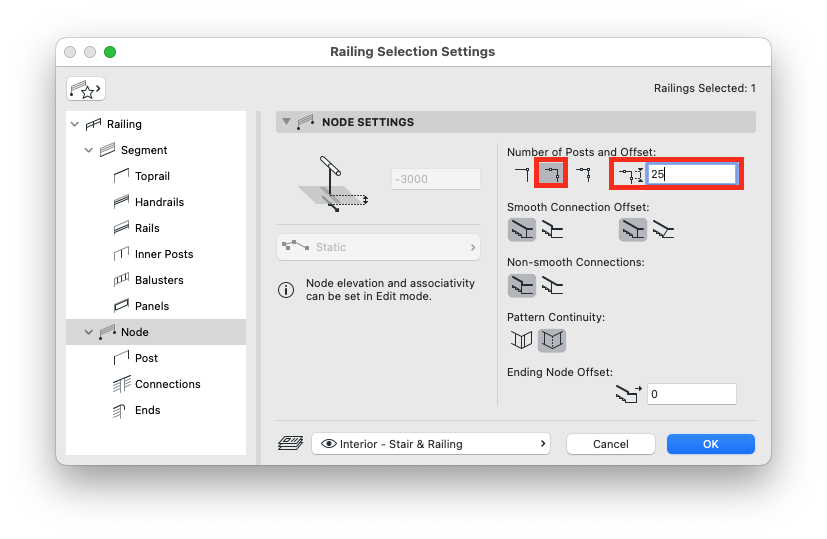The width and height of the screenshot is (827, 539).
Task: Click the post offset value field
Action: [691, 174]
